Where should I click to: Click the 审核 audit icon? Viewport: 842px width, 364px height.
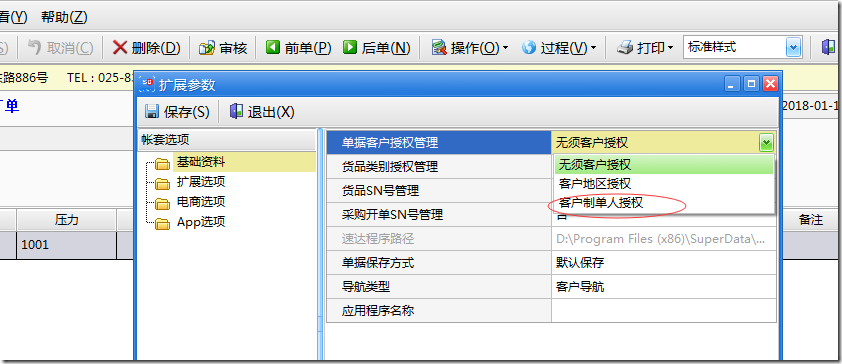click(x=206, y=48)
